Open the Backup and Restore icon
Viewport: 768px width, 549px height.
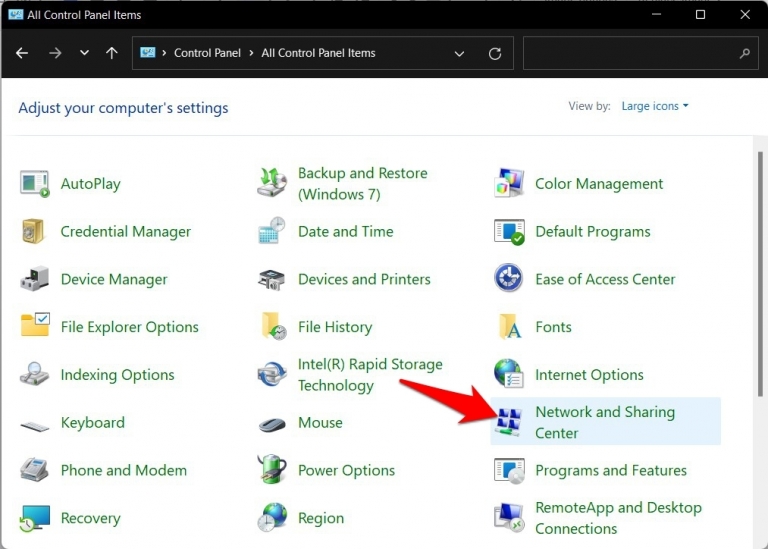click(272, 182)
